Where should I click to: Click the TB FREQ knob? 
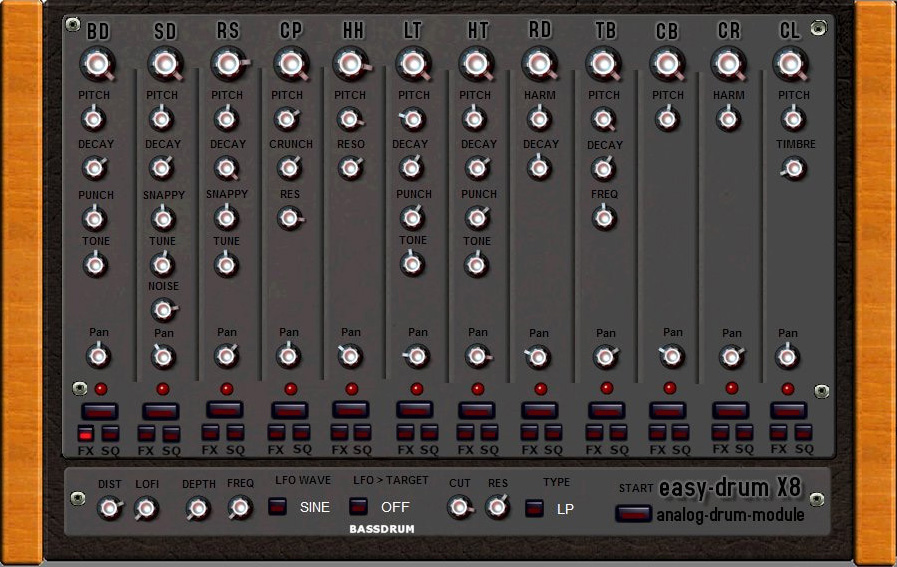[604, 218]
